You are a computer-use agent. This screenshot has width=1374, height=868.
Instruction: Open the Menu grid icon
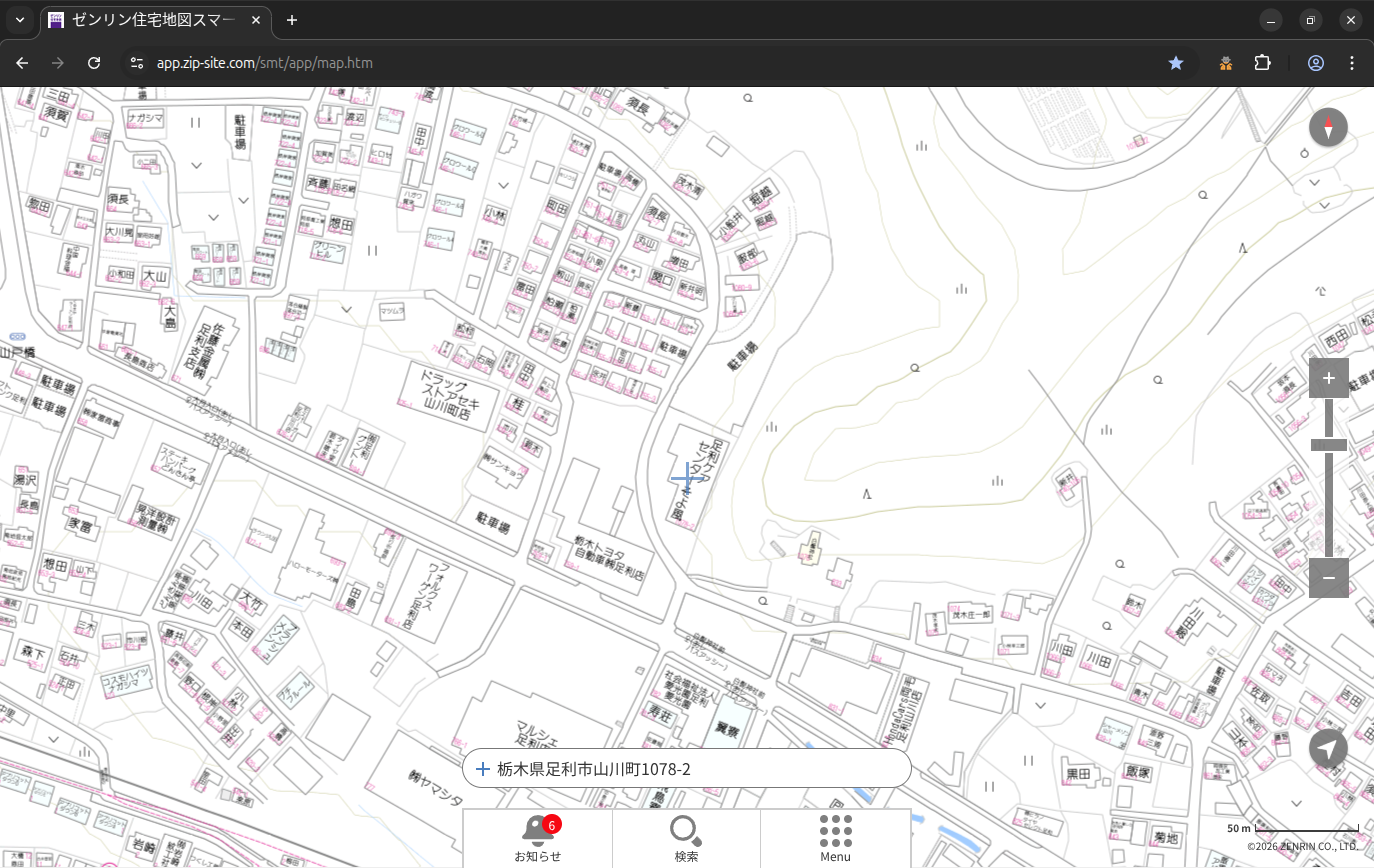click(x=835, y=838)
